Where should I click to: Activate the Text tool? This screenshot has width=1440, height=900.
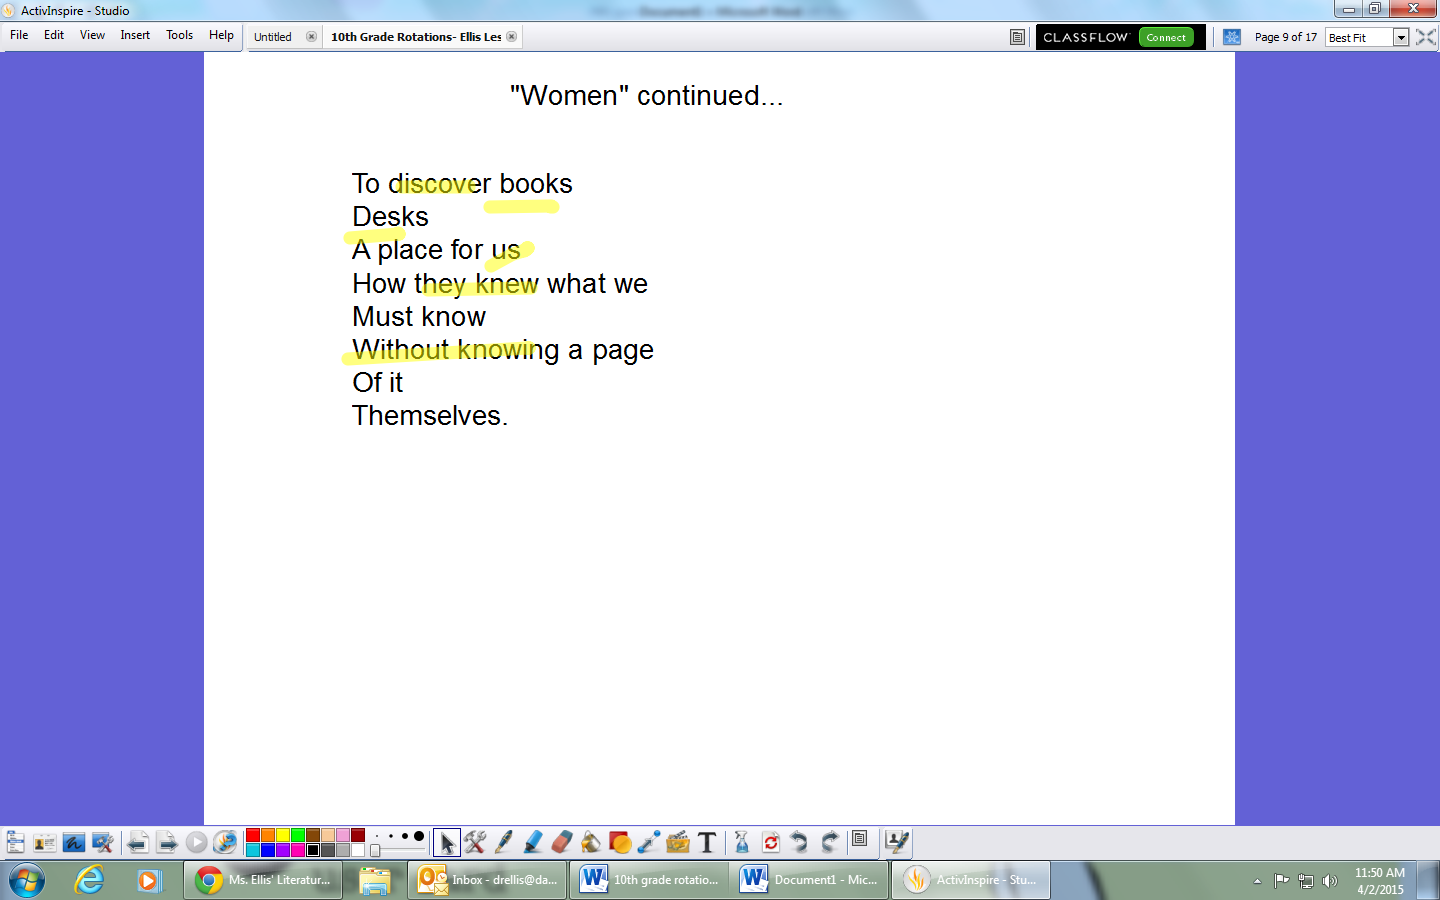(707, 843)
